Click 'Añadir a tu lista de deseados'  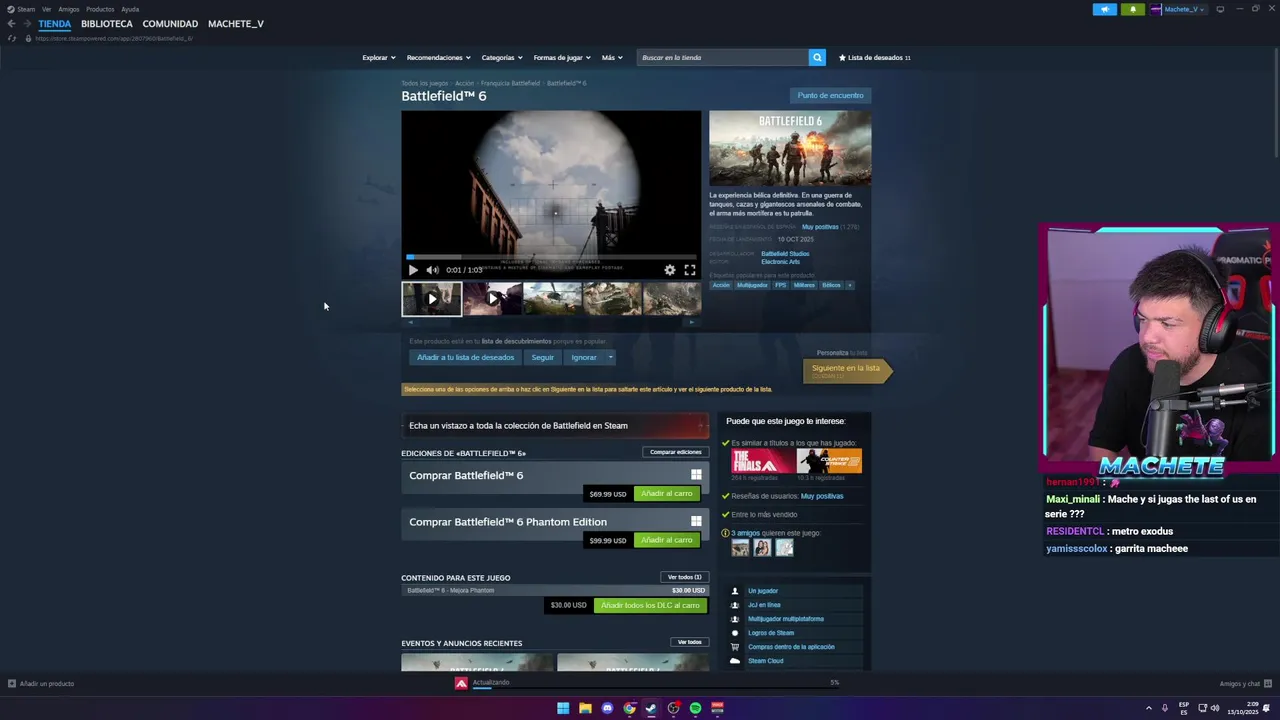click(465, 357)
